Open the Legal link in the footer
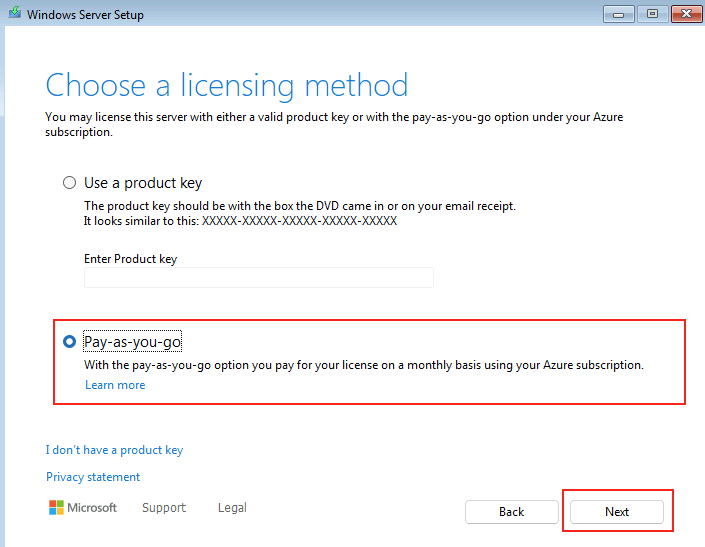Viewport: 705px width, 547px height. point(232,507)
